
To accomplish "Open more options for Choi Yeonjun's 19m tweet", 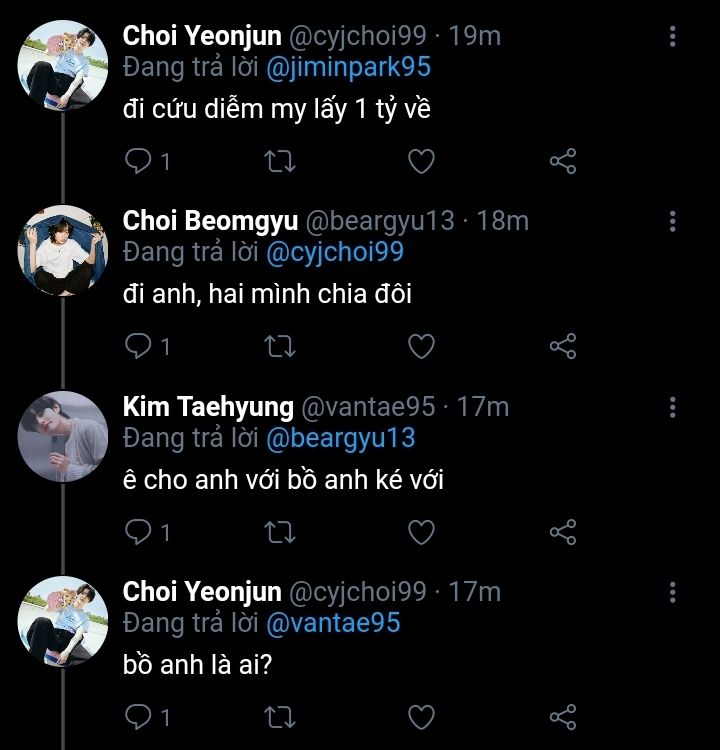I will click(x=672, y=37).
